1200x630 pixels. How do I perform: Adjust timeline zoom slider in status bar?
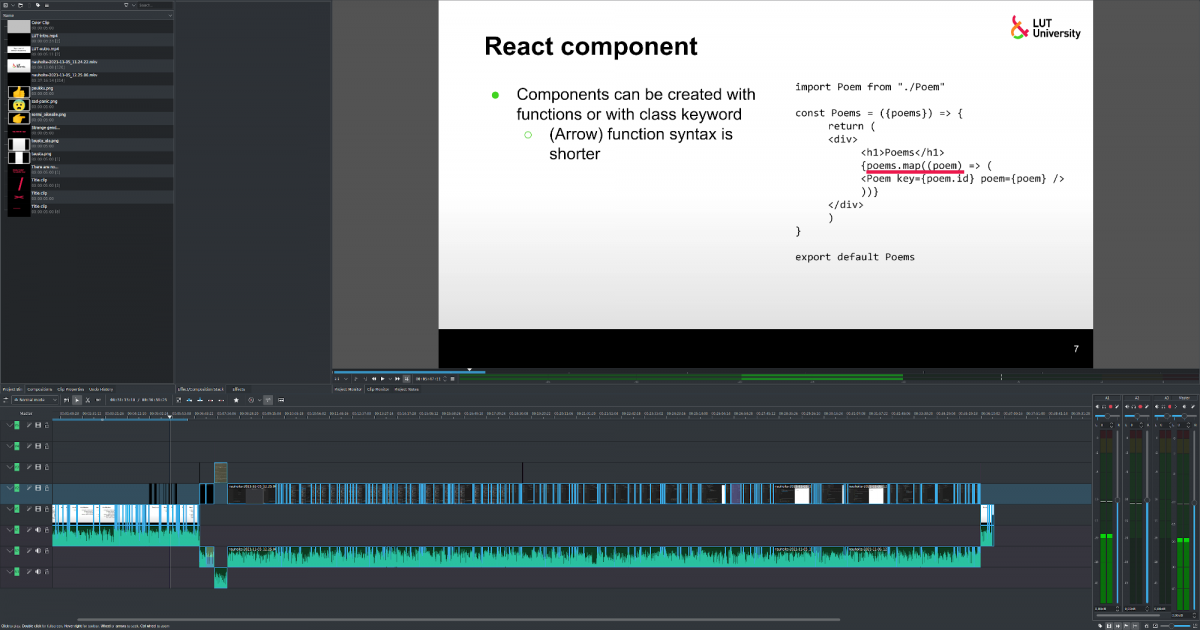[1175, 626]
